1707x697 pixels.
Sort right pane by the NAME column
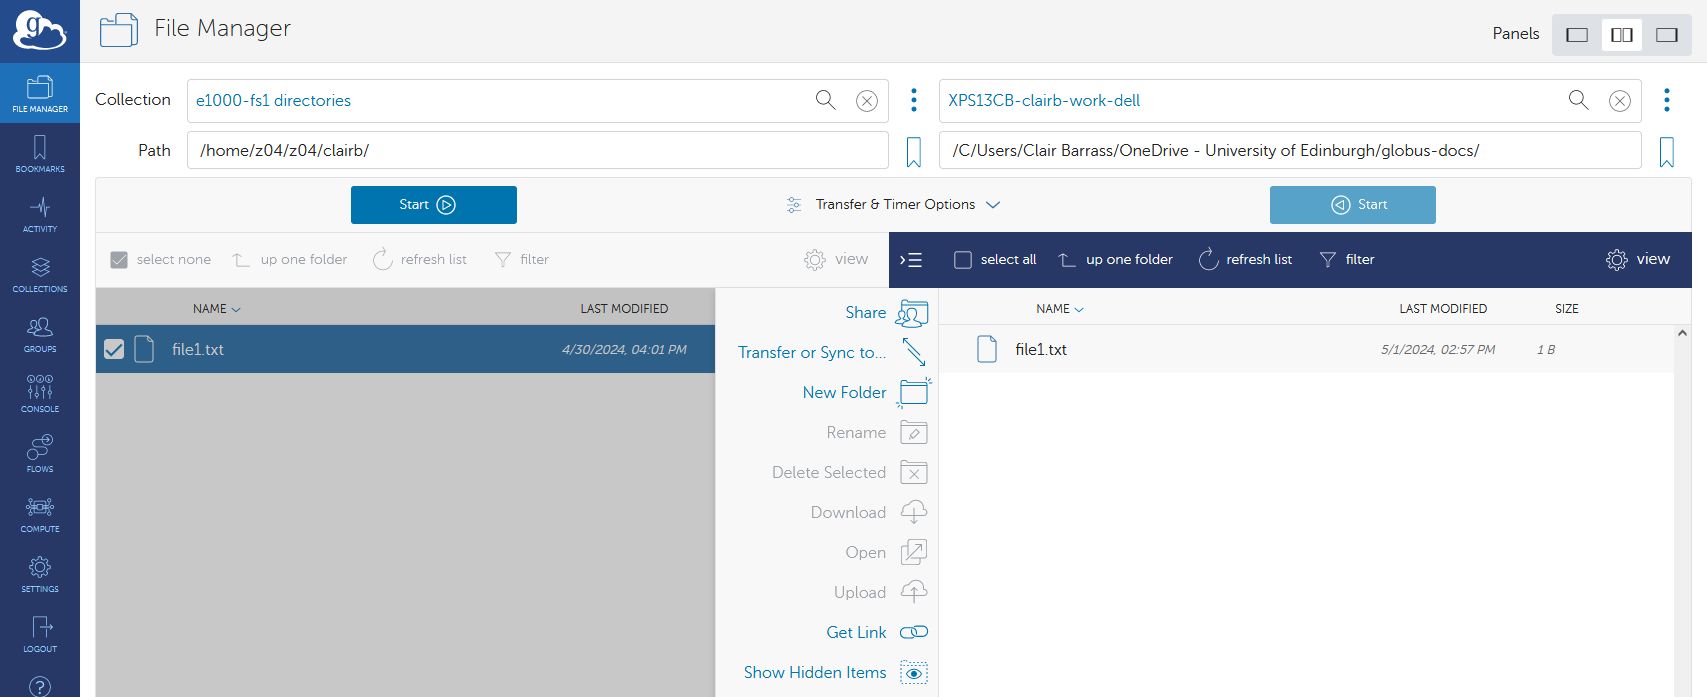coord(1059,309)
